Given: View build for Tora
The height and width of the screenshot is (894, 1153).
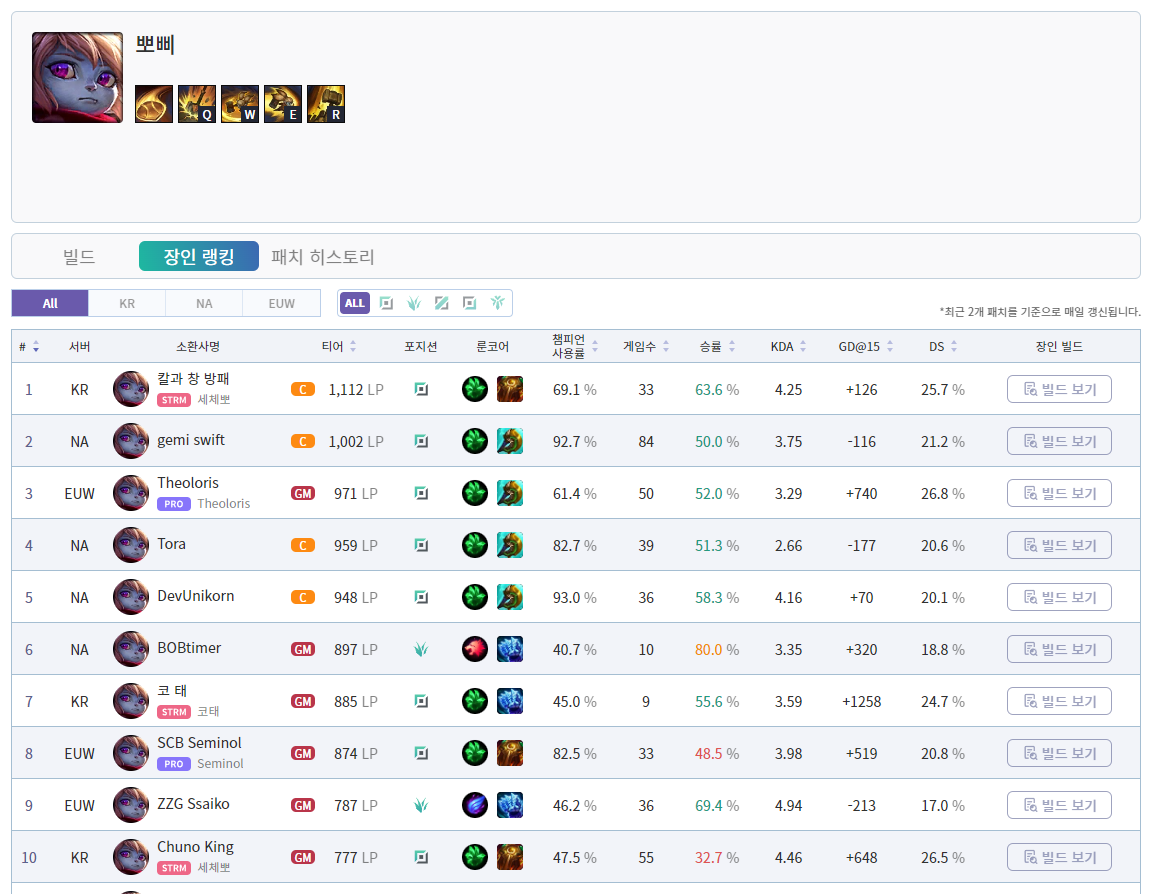Looking at the screenshot, I should [x=1059, y=545].
